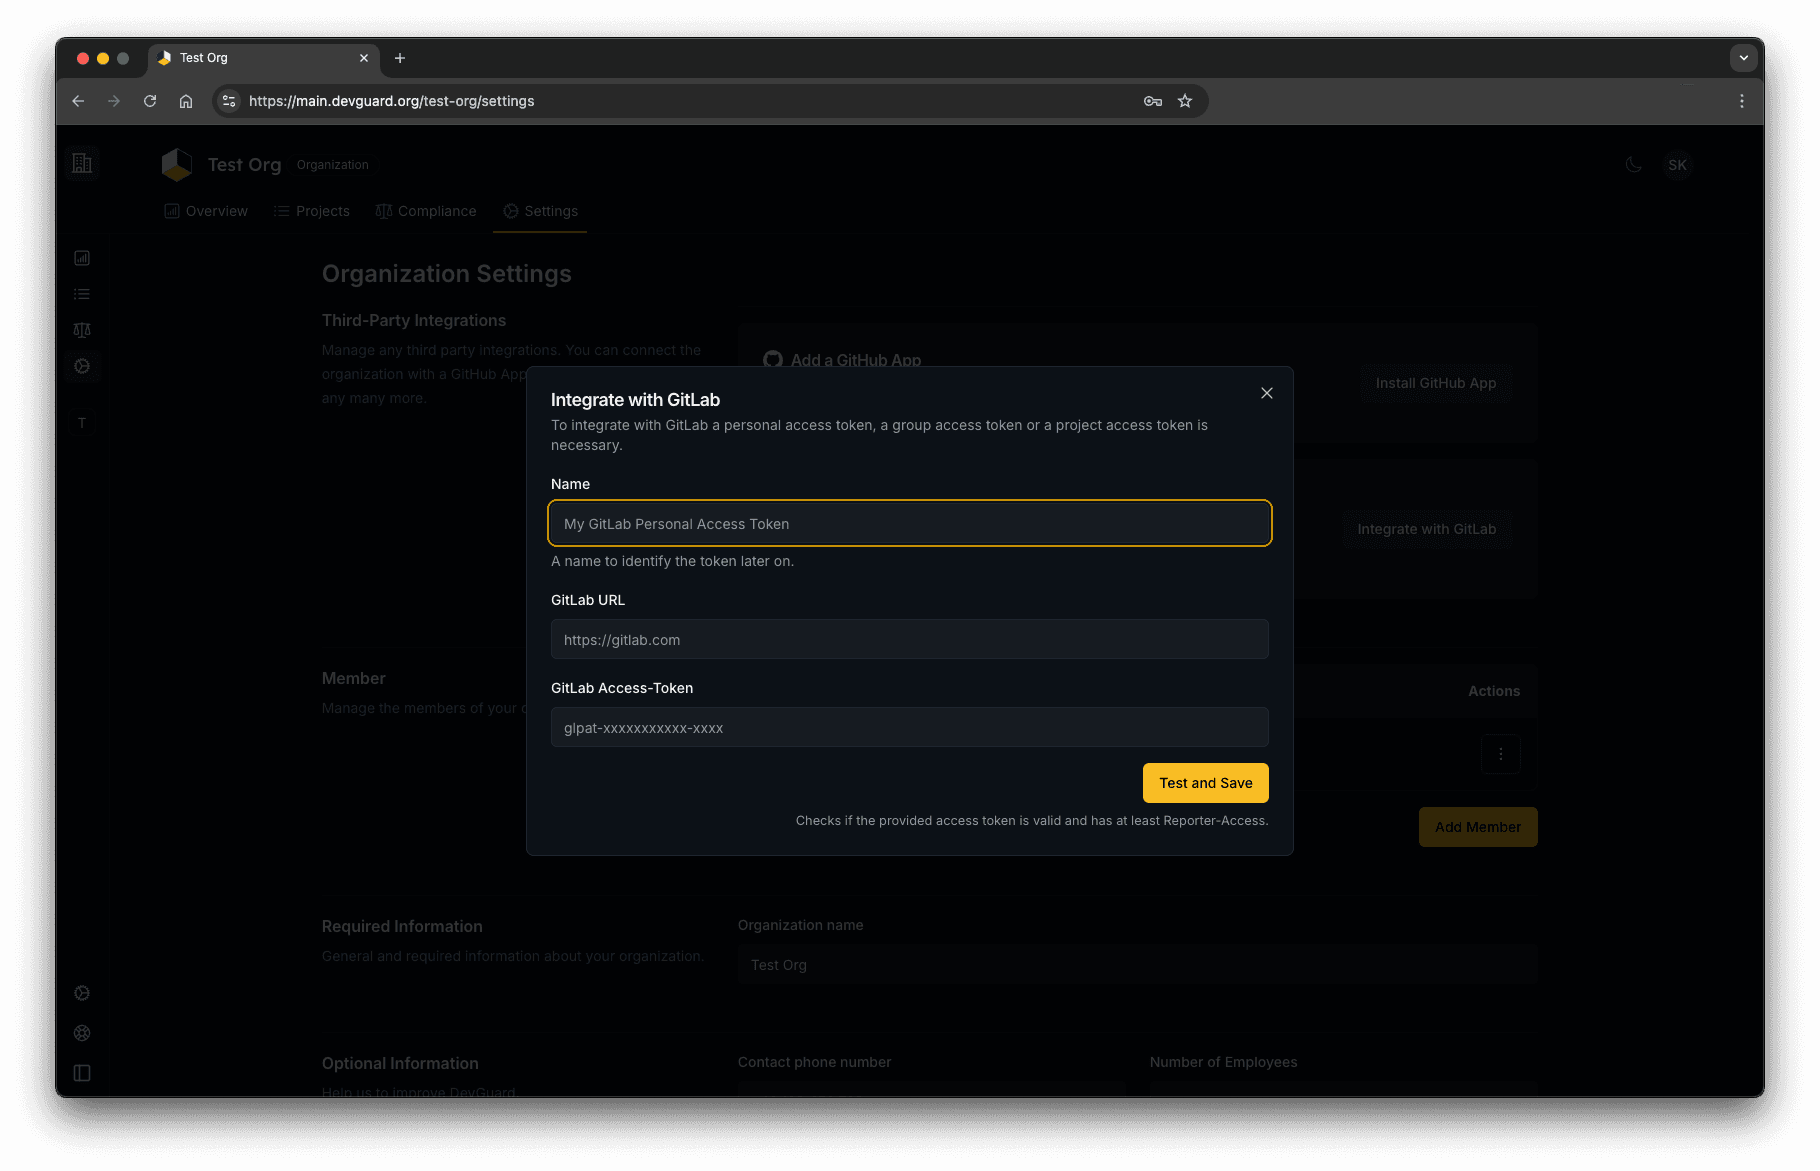Collapse the sidebar with the bottom panel icon

[x=81, y=1072]
